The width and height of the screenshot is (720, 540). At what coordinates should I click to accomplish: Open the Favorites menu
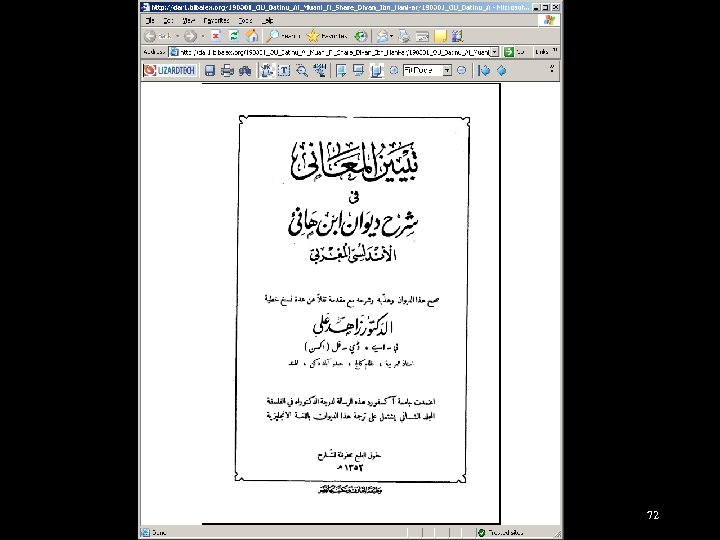pos(216,20)
